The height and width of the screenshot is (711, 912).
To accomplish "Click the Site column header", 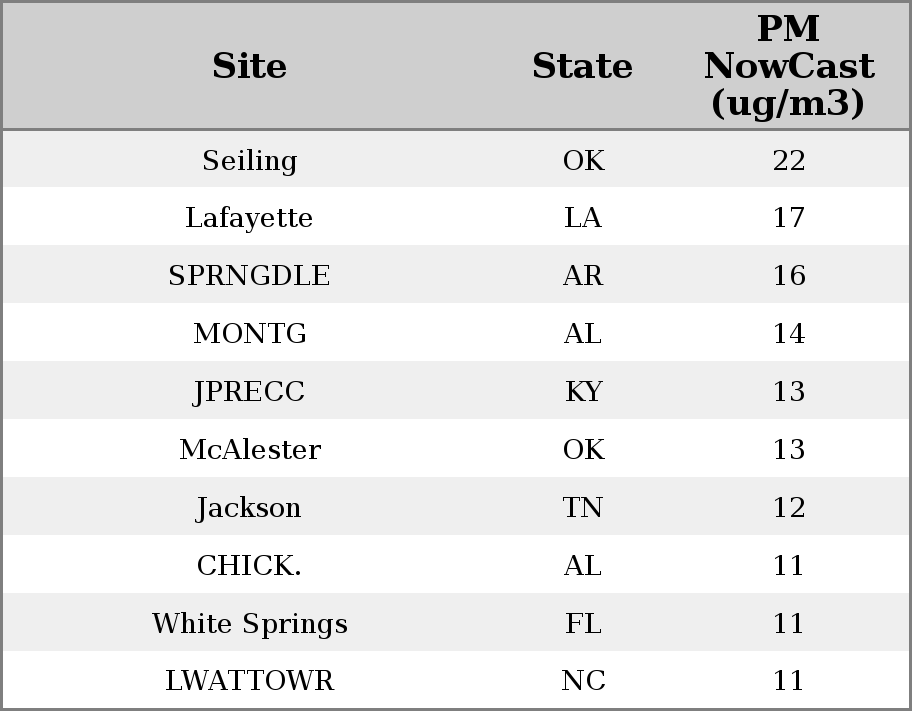I will (249, 66).
